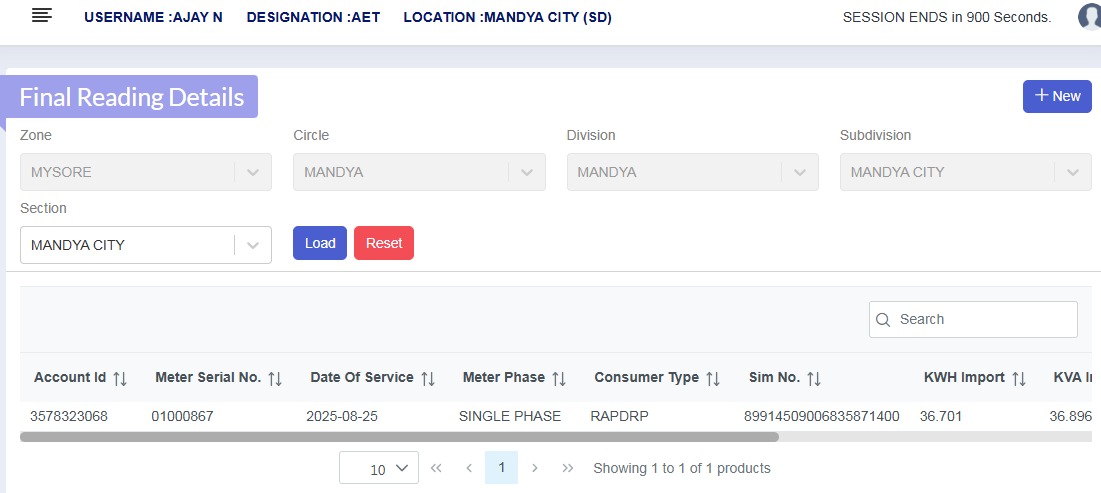Screen dimensions: 1101x493
Task: Open the hamburger navigation menu
Action: [x=42, y=16]
